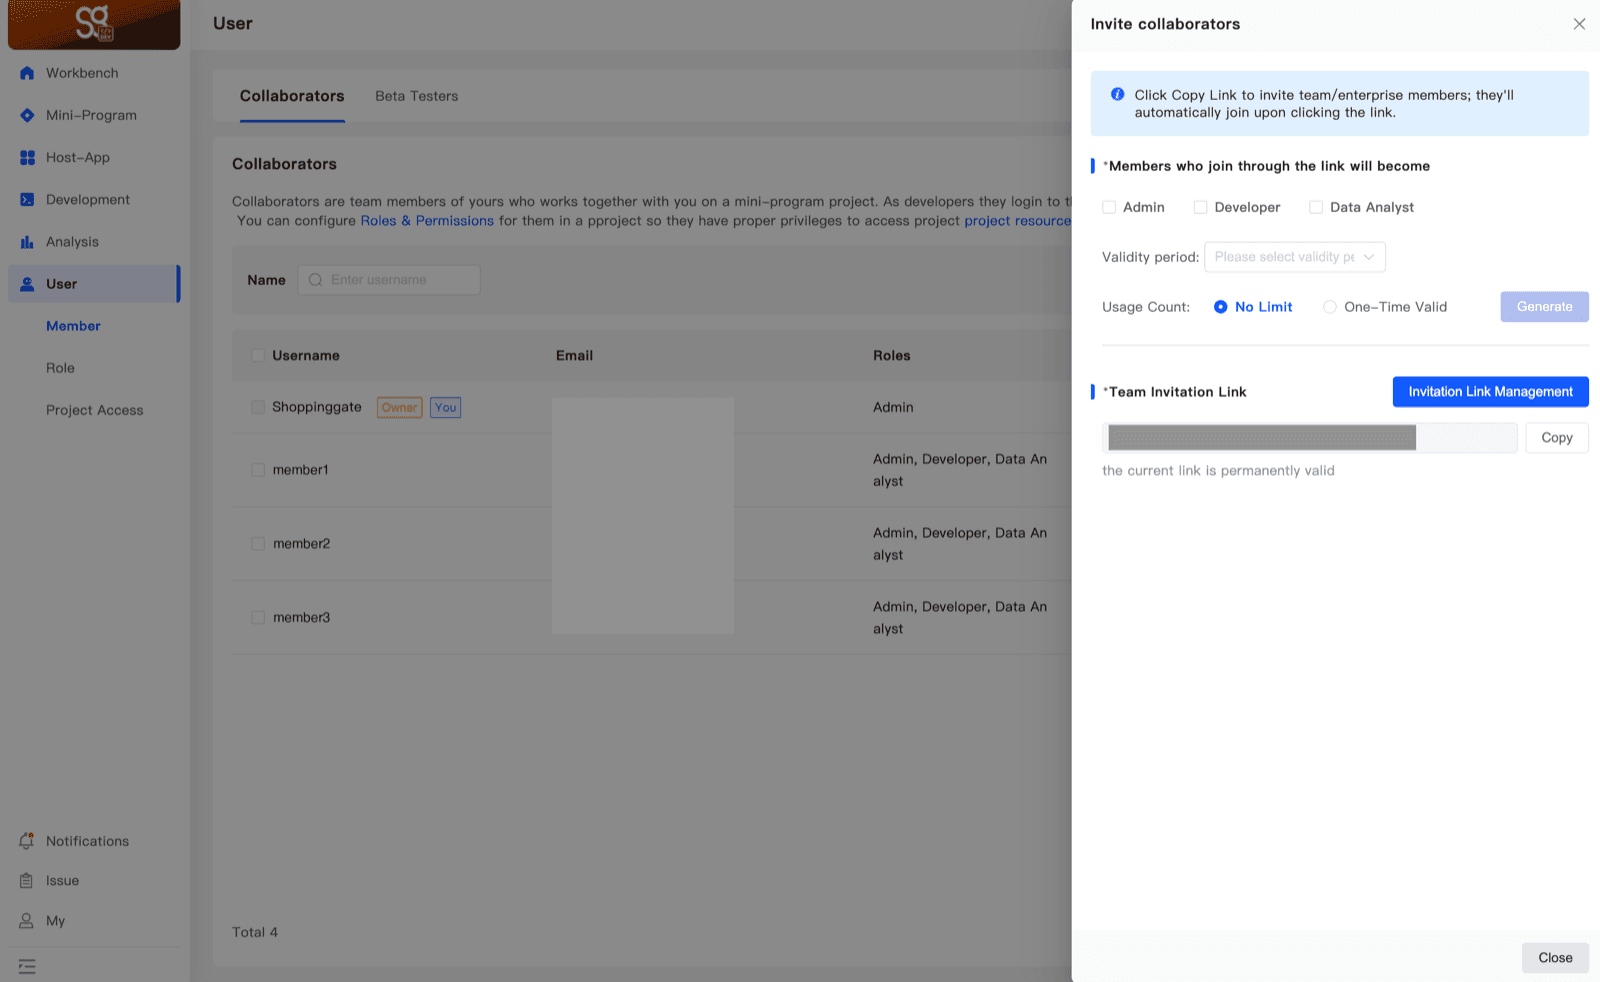This screenshot has height=982, width=1600.
Task: Open the Validity period dropdown
Action: coord(1295,257)
